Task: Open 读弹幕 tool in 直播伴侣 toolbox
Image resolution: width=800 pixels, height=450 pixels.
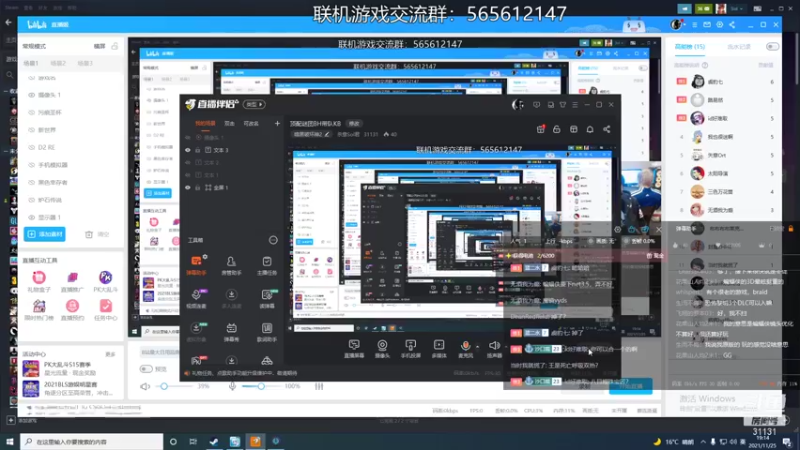Action: coord(267,299)
